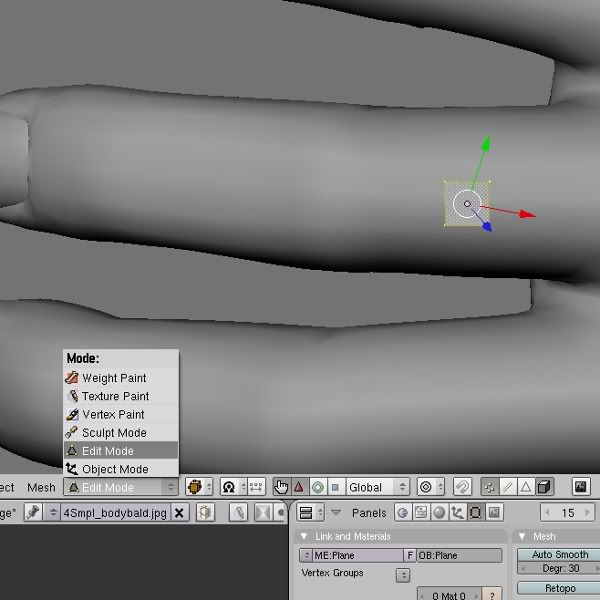The width and height of the screenshot is (600, 600).
Task: Open image browse dropdown beside 4Smpl_bodybald.jpg
Action: (x=52, y=512)
